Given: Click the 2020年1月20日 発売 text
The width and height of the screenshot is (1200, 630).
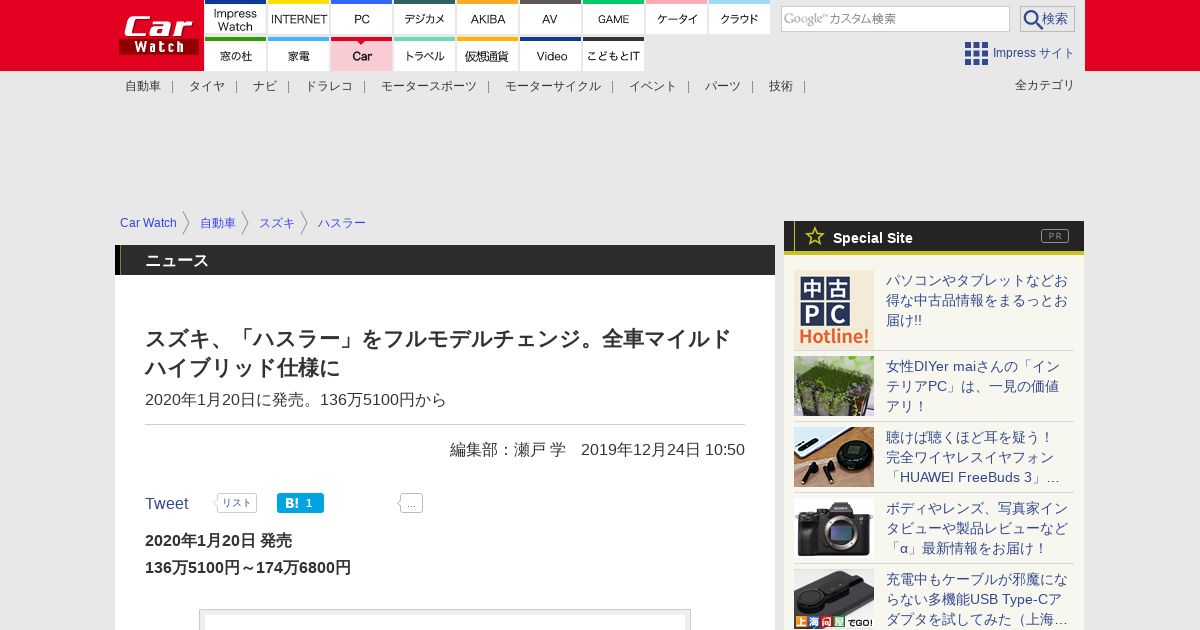Looking at the screenshot, I should click(218, 541).
